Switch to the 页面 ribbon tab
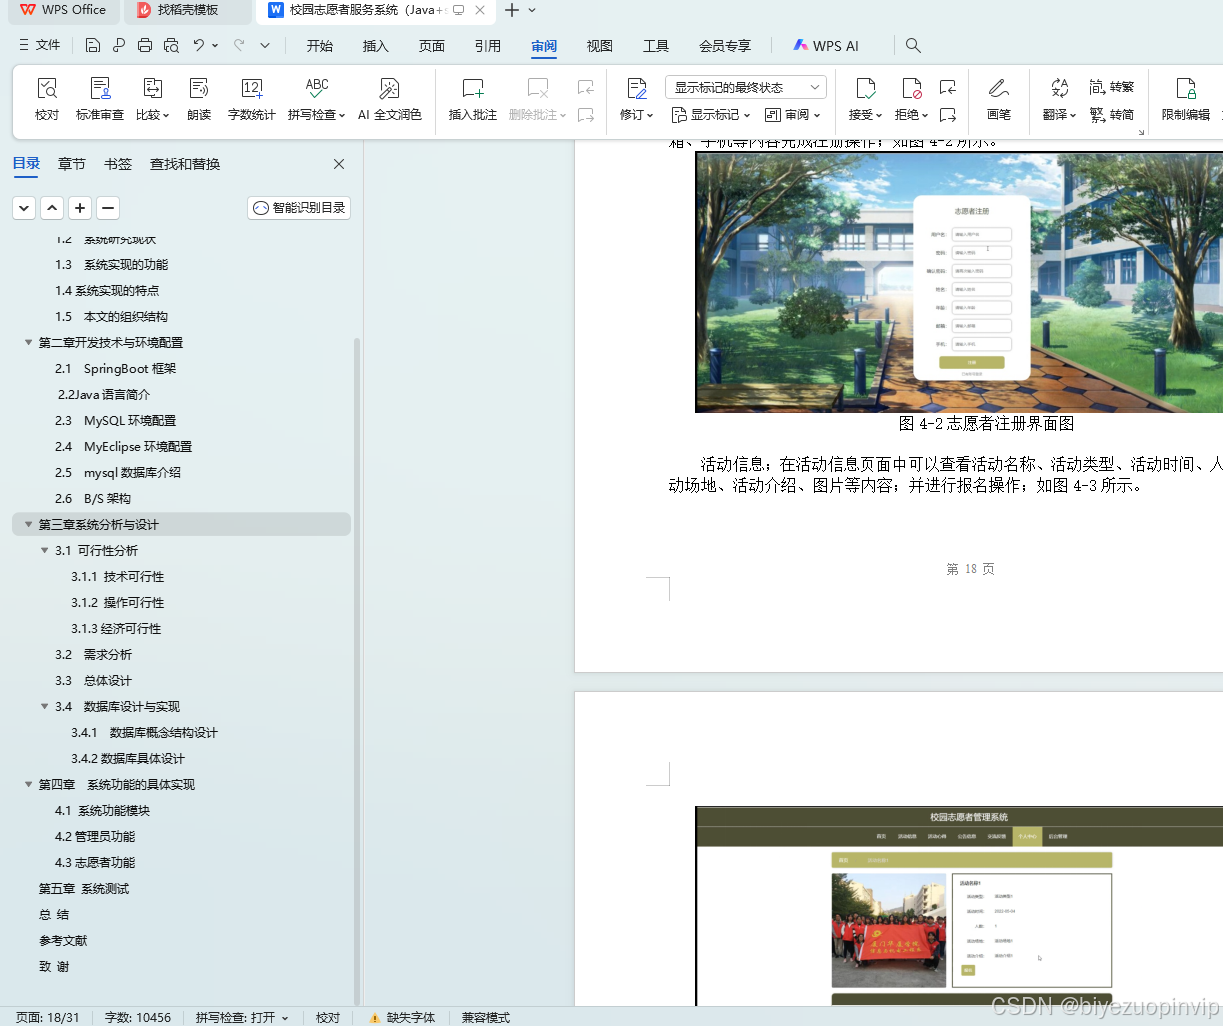 click(432, 46)
